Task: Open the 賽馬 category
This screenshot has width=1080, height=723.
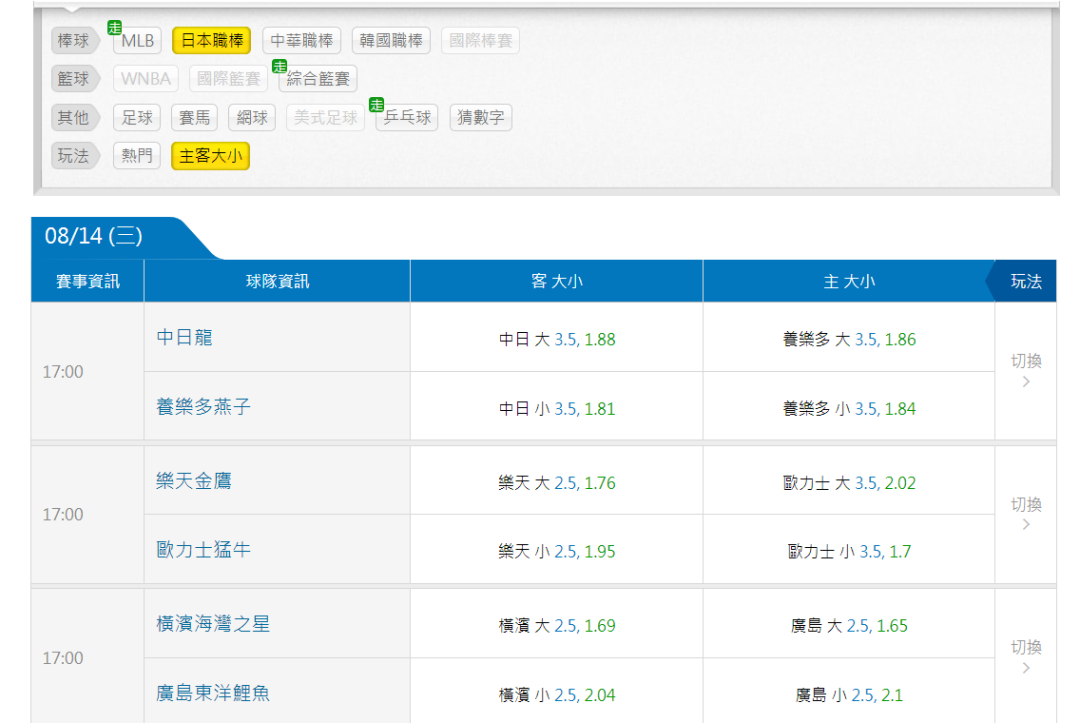Action: click(194, 118)
